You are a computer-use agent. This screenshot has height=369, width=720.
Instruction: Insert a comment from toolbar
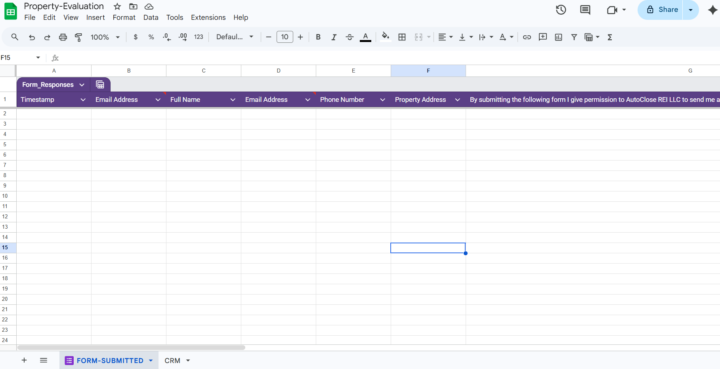pos(543,37)
